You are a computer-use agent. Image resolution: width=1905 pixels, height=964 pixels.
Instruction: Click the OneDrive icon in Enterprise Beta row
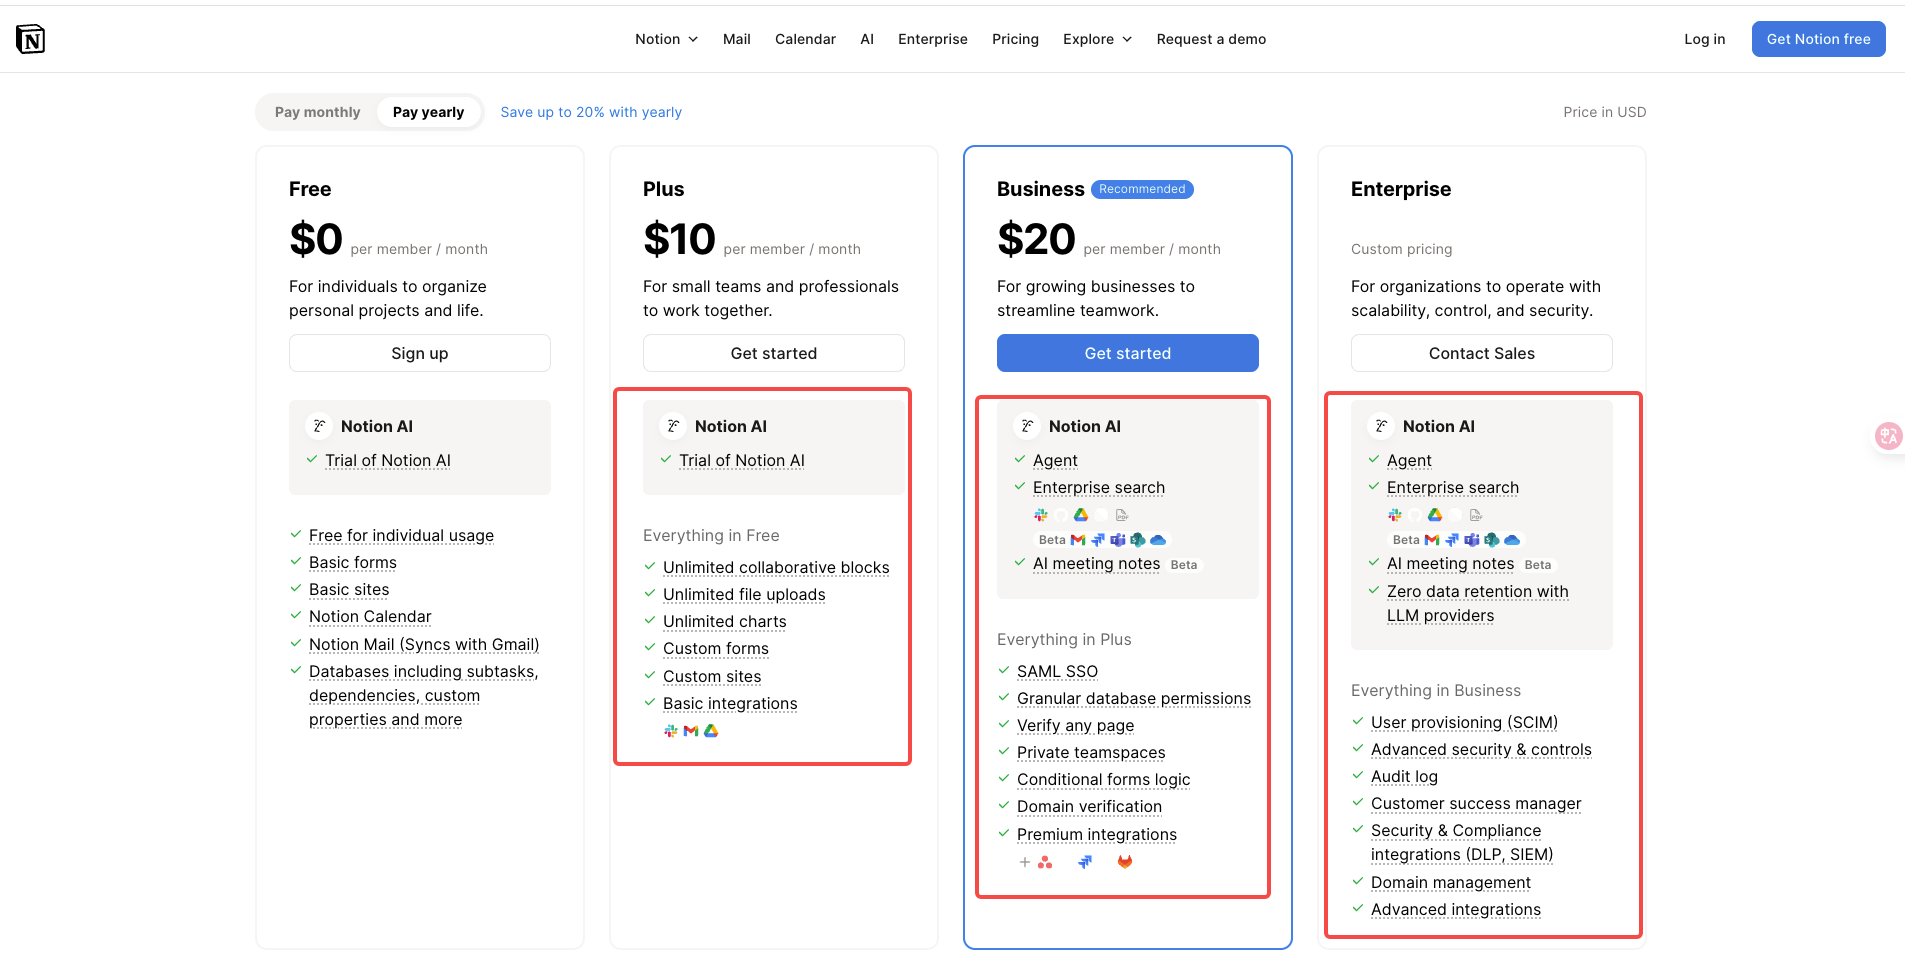click(1512, 540)
